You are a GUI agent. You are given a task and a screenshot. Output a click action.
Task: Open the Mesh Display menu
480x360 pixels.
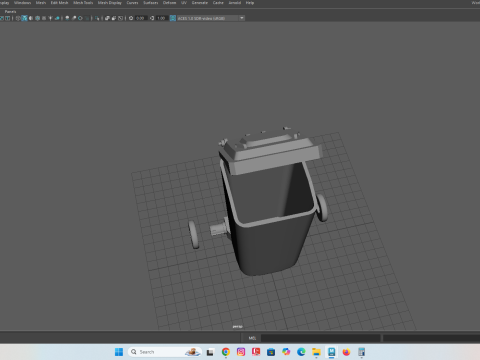(110, 3)
